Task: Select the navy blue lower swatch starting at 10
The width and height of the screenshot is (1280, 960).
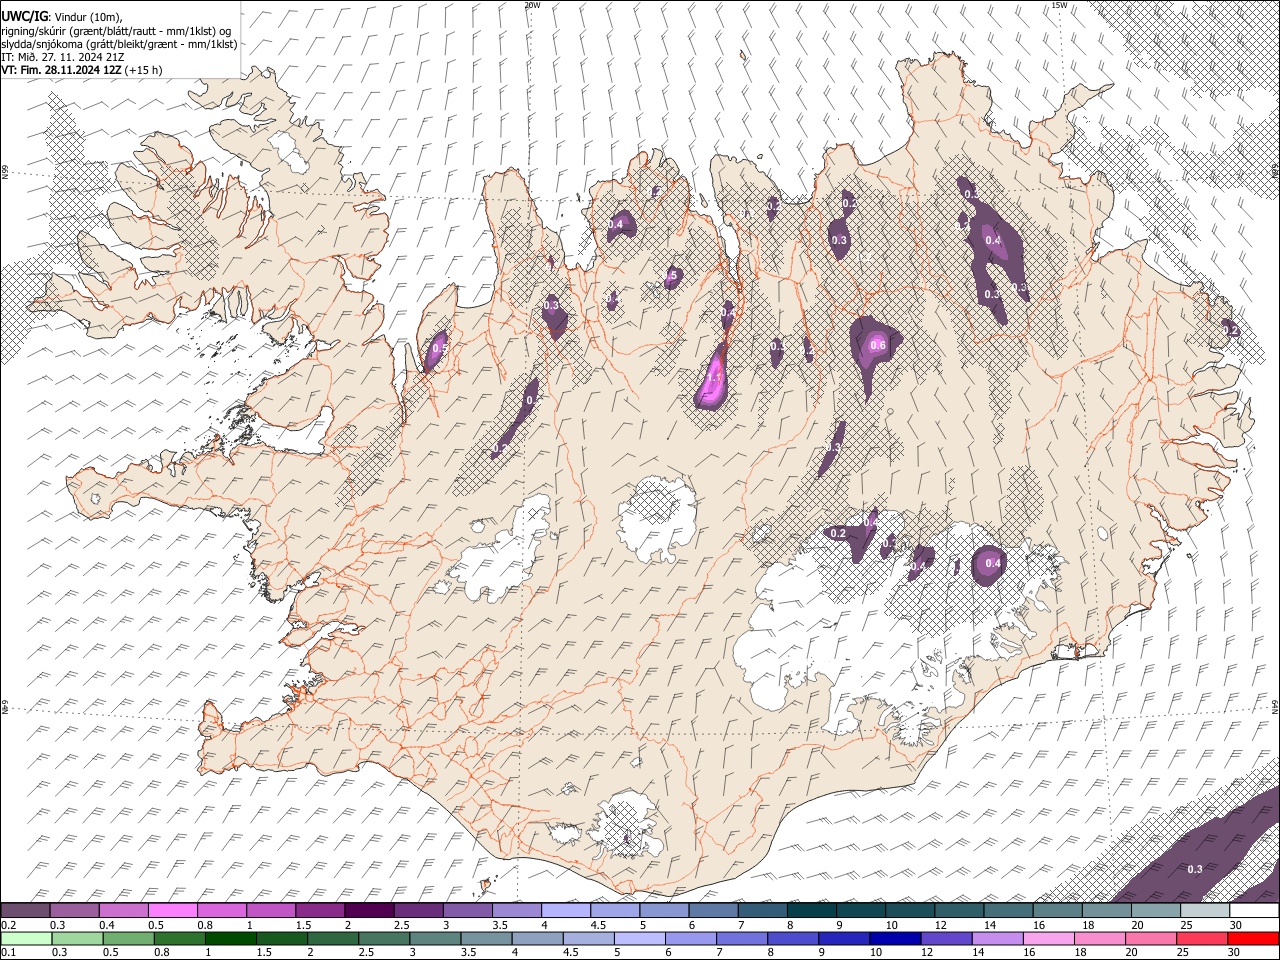Action: (x=894, y=938)
